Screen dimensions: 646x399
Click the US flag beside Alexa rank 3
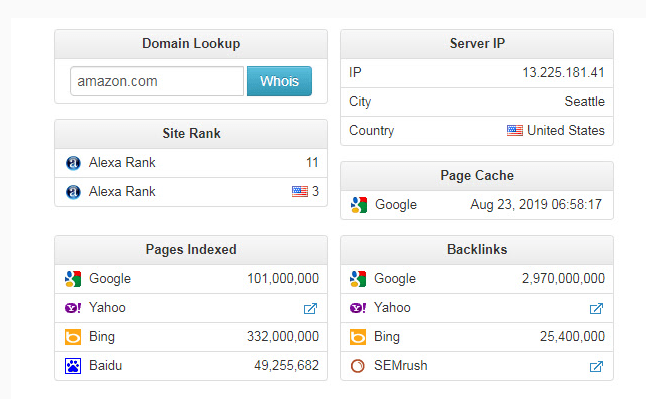click(x=300, y=191)
